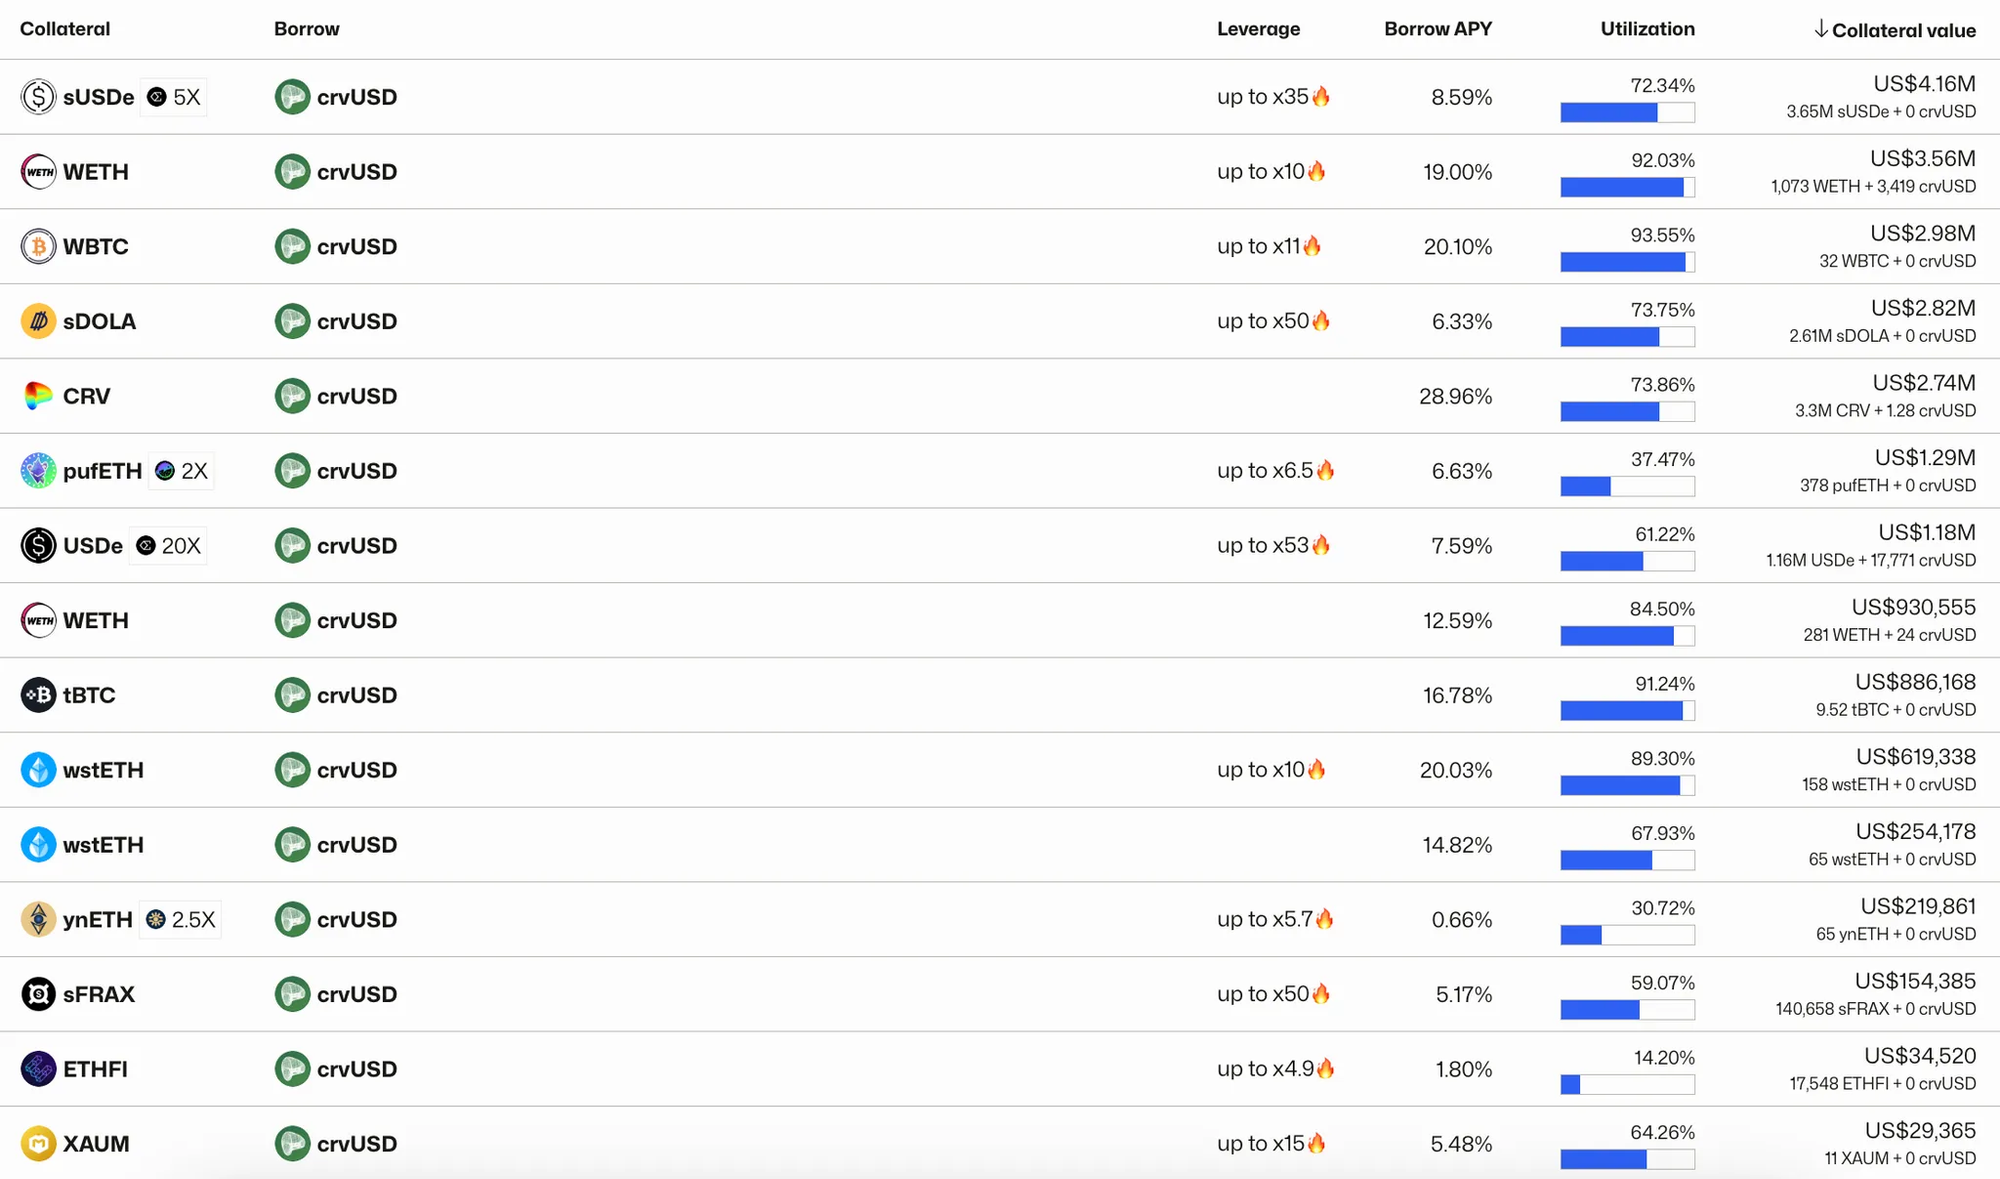Click the flame icon beside up to x35
The height and width of the screenshot is (1179, 2000).
[x=1321, y=96]
